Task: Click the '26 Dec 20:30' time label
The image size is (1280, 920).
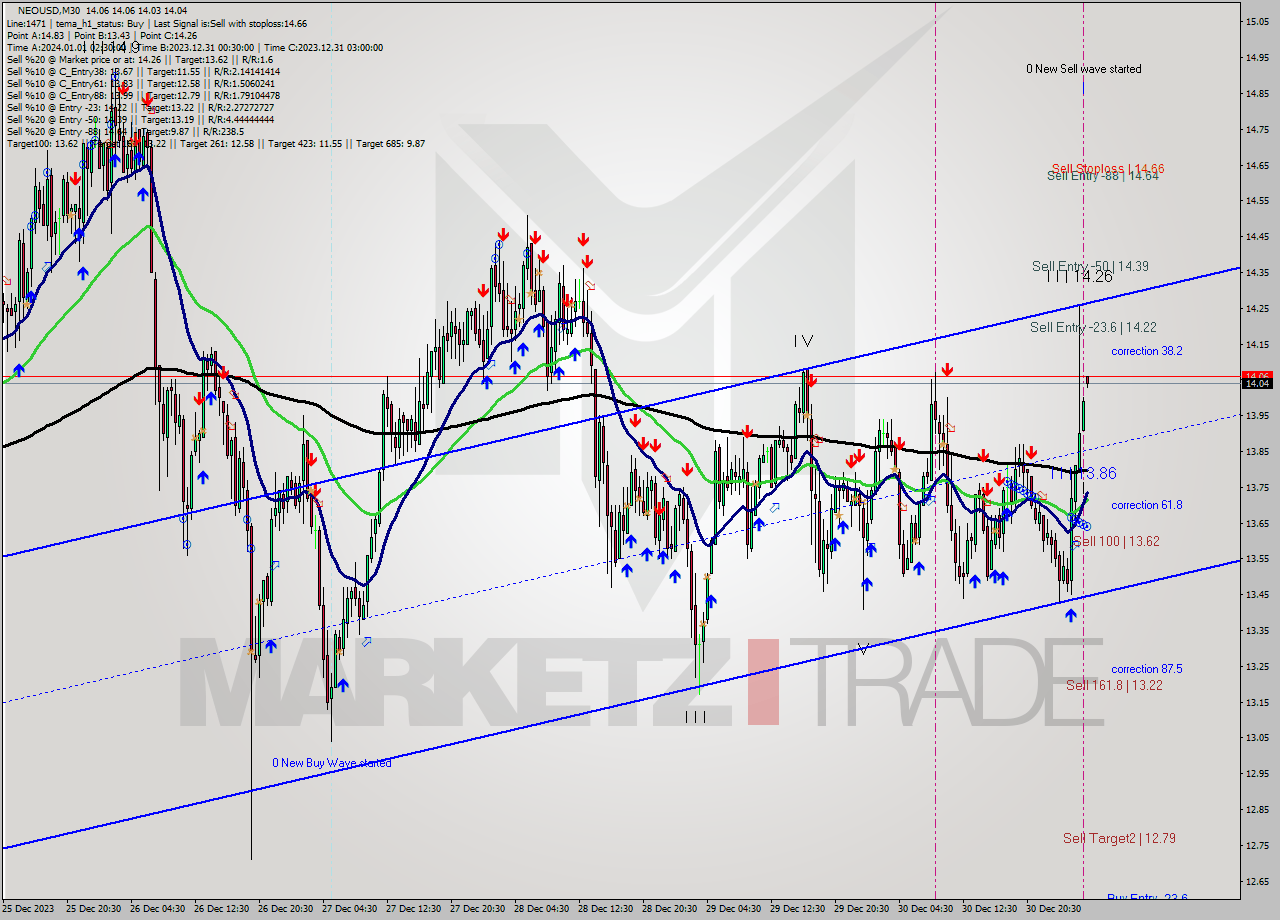Action: [285, 909]
